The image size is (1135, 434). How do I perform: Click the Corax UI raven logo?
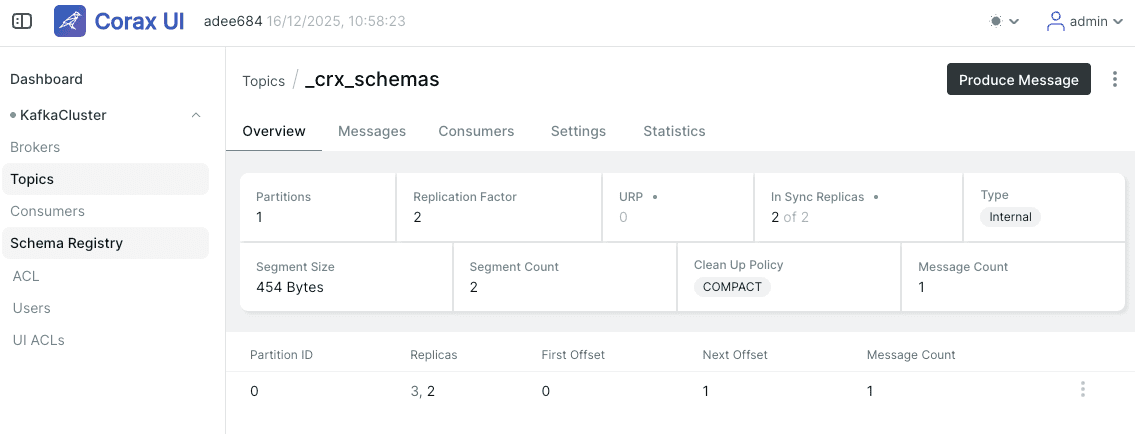click(70, 21)
